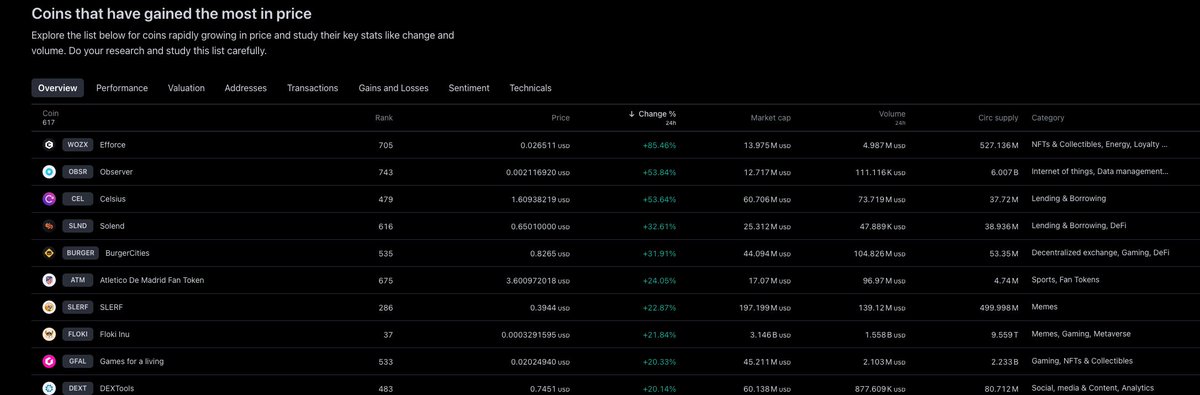This screenshot has height=395, width=1200.
Task: Click the BurgerCities coin logo icon
Action: [x=48, y=253]
